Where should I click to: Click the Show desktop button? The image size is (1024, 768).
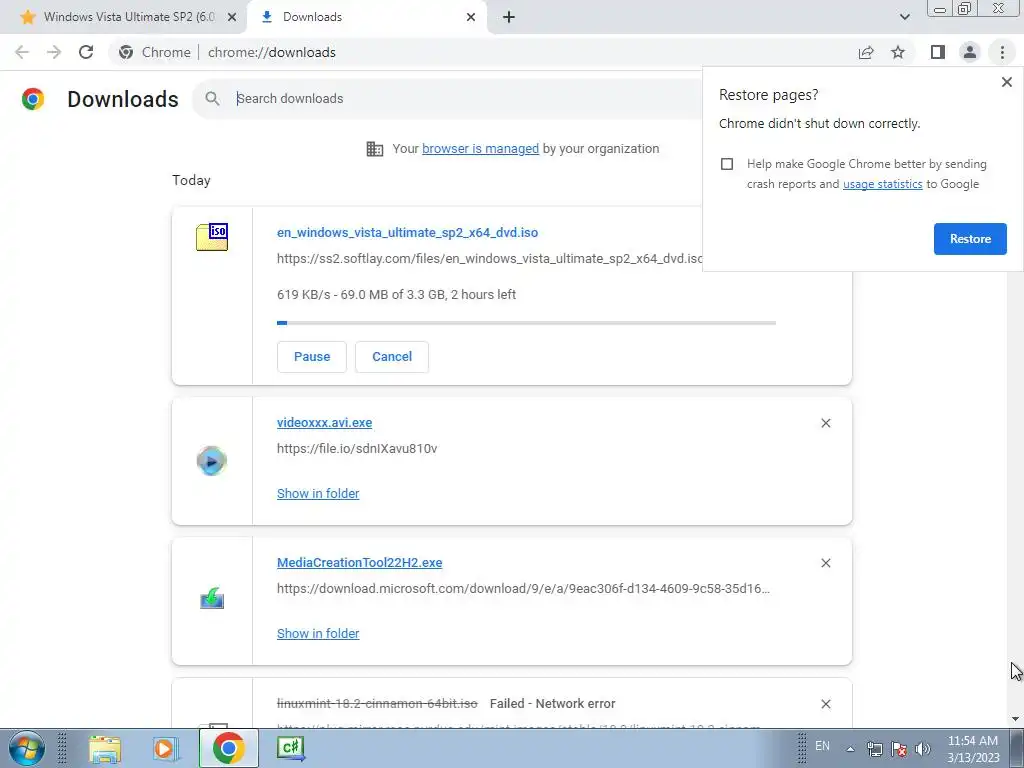[1017, 749]
